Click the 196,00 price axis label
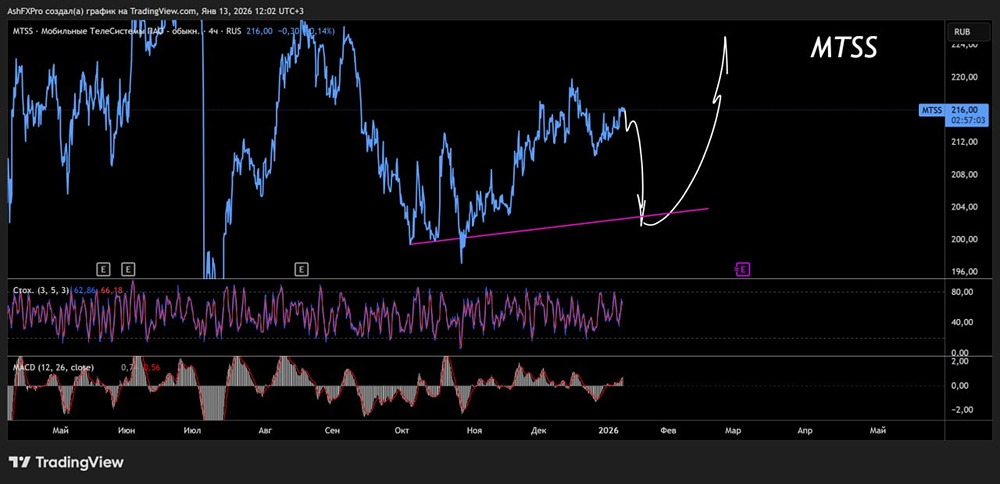This screenshot has height=484, width=1000. click(x=964, y=272)
